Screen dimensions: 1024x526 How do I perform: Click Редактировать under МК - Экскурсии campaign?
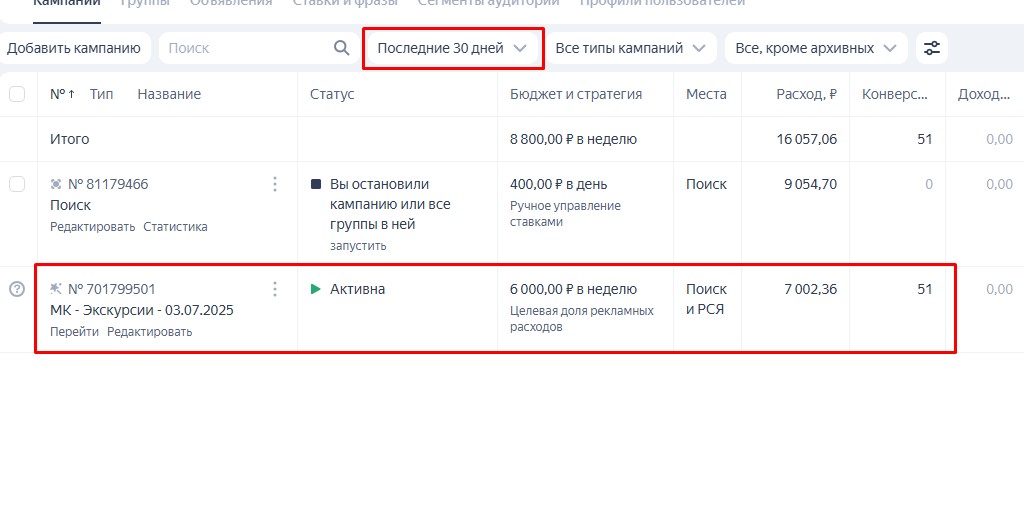150,331
